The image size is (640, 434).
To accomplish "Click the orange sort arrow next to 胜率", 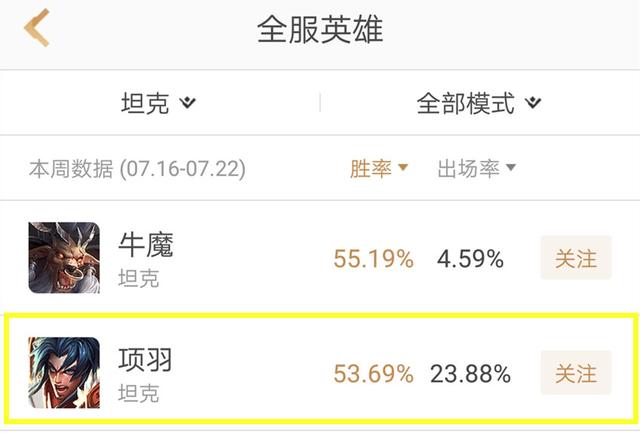I will pyautogui.click(x=403, y=168).
